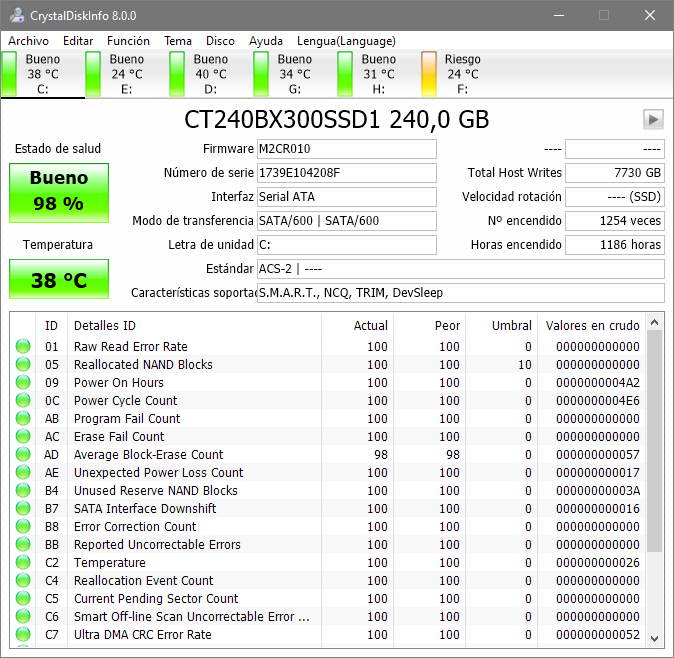Click status circle of Reallocated NAND Blocks
Image resolution: width=674 pixels, height=658 pixels.
point(23,364)
